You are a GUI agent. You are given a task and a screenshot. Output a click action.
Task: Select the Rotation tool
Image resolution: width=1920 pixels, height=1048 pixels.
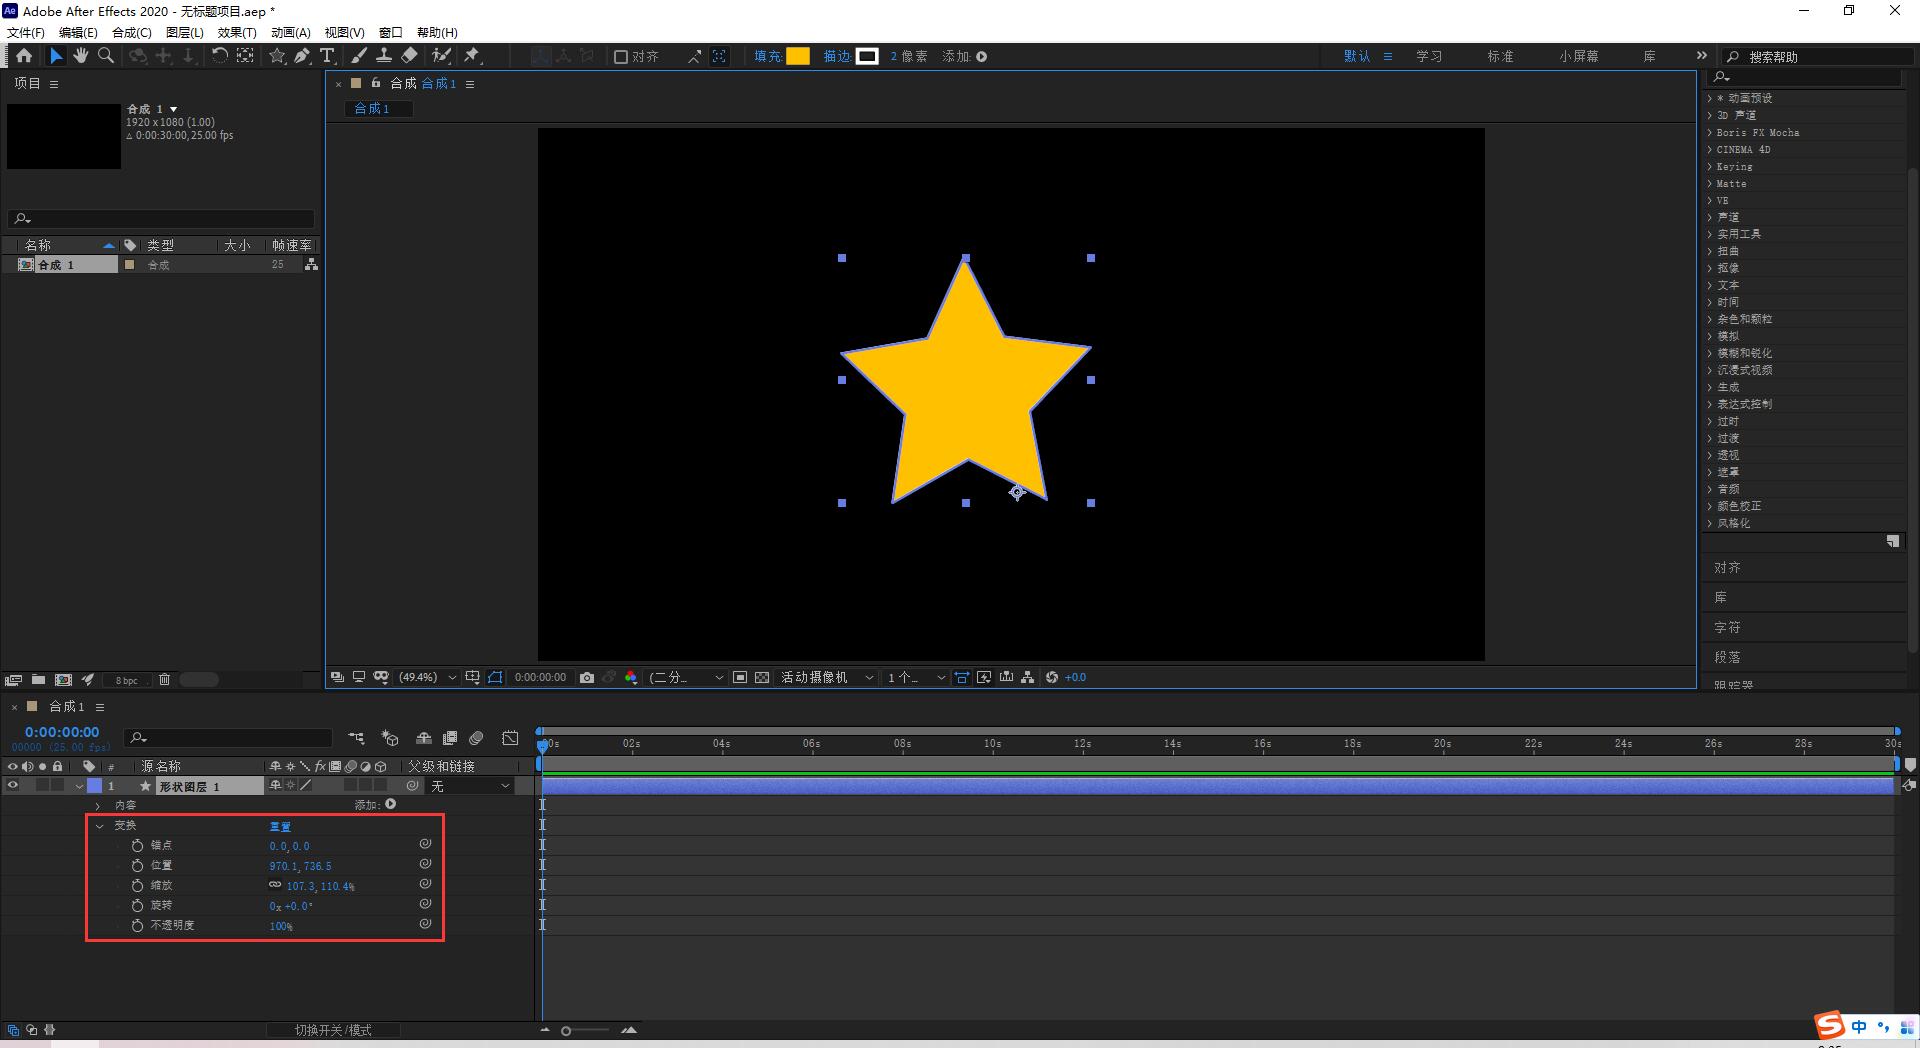click(x=219, y=56)
